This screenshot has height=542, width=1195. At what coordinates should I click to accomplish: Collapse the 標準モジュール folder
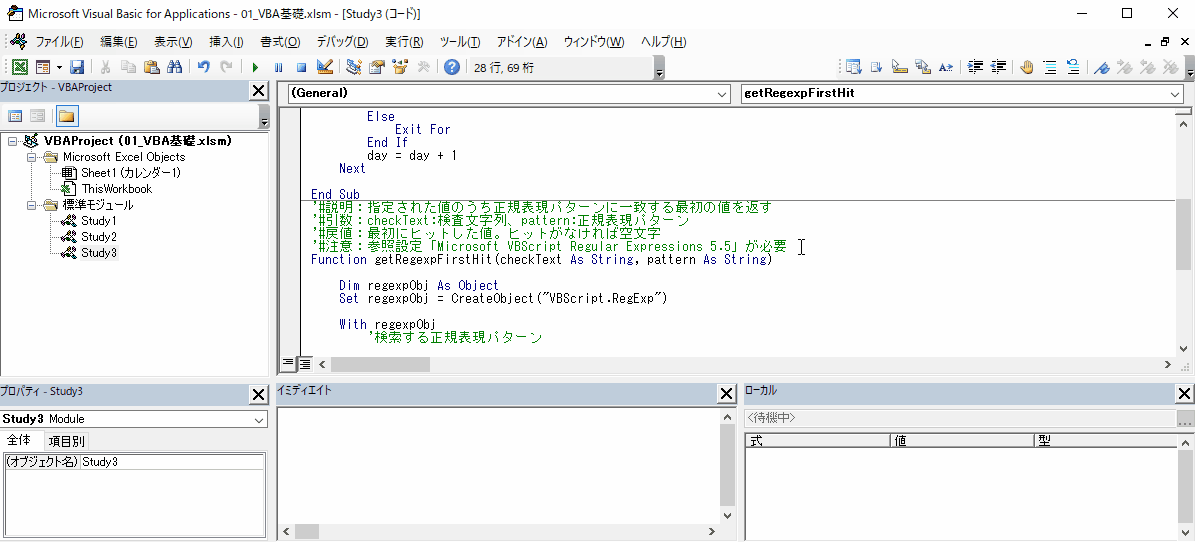[30, 205]
